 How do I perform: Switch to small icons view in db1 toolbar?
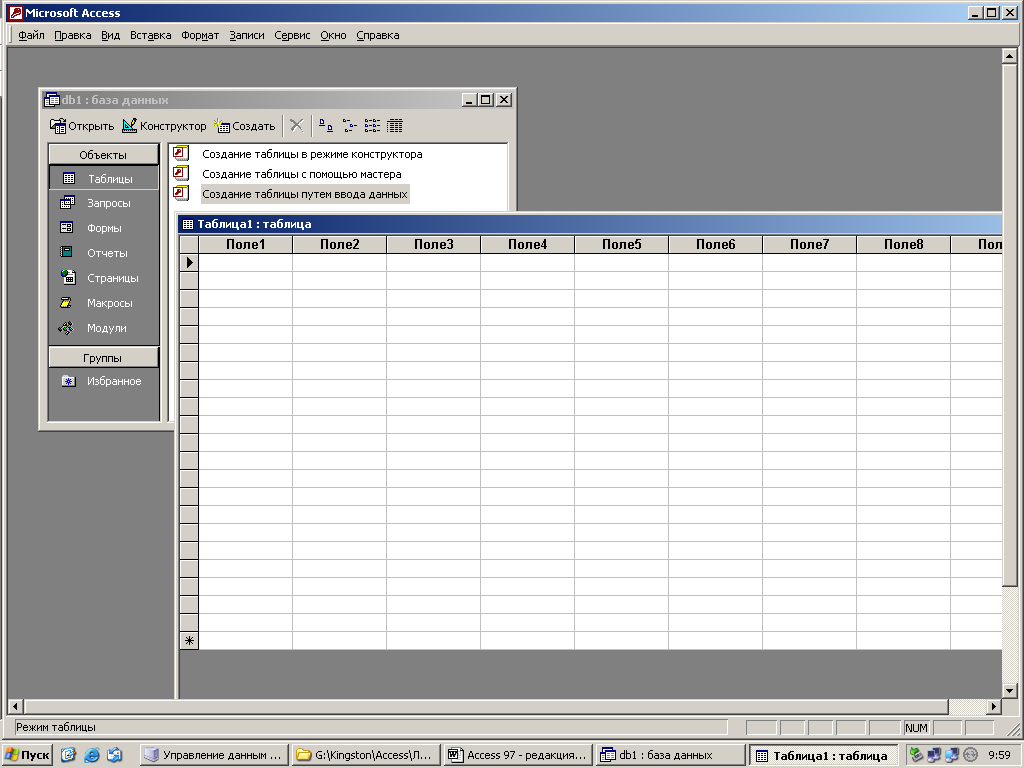point(349,125)
